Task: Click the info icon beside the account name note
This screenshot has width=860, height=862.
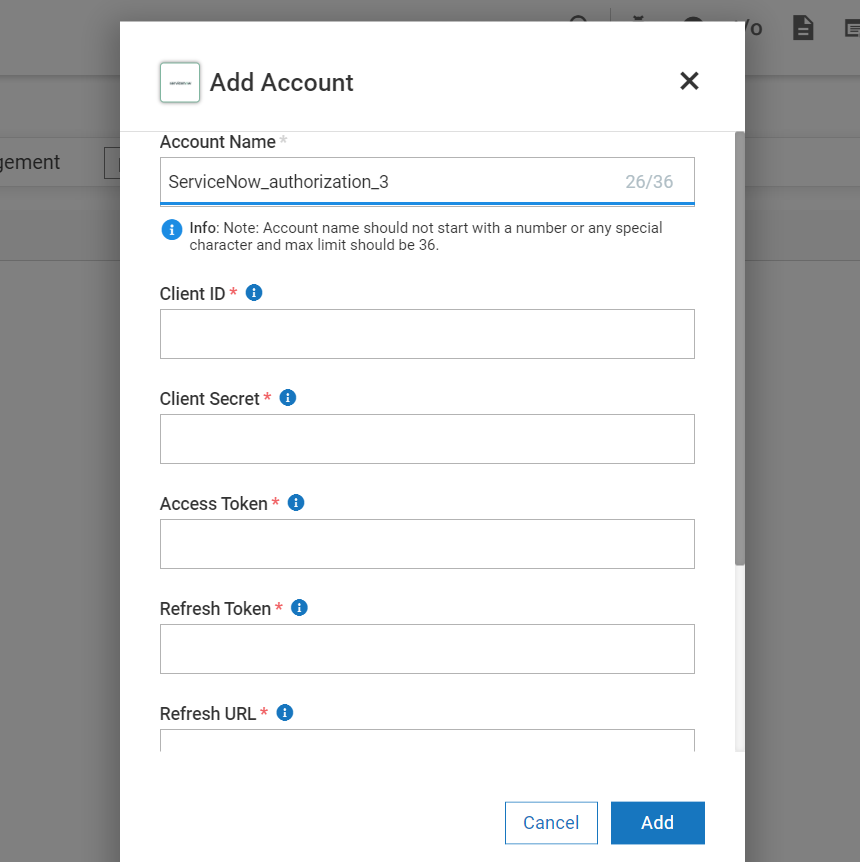Action: coord(171,229)
